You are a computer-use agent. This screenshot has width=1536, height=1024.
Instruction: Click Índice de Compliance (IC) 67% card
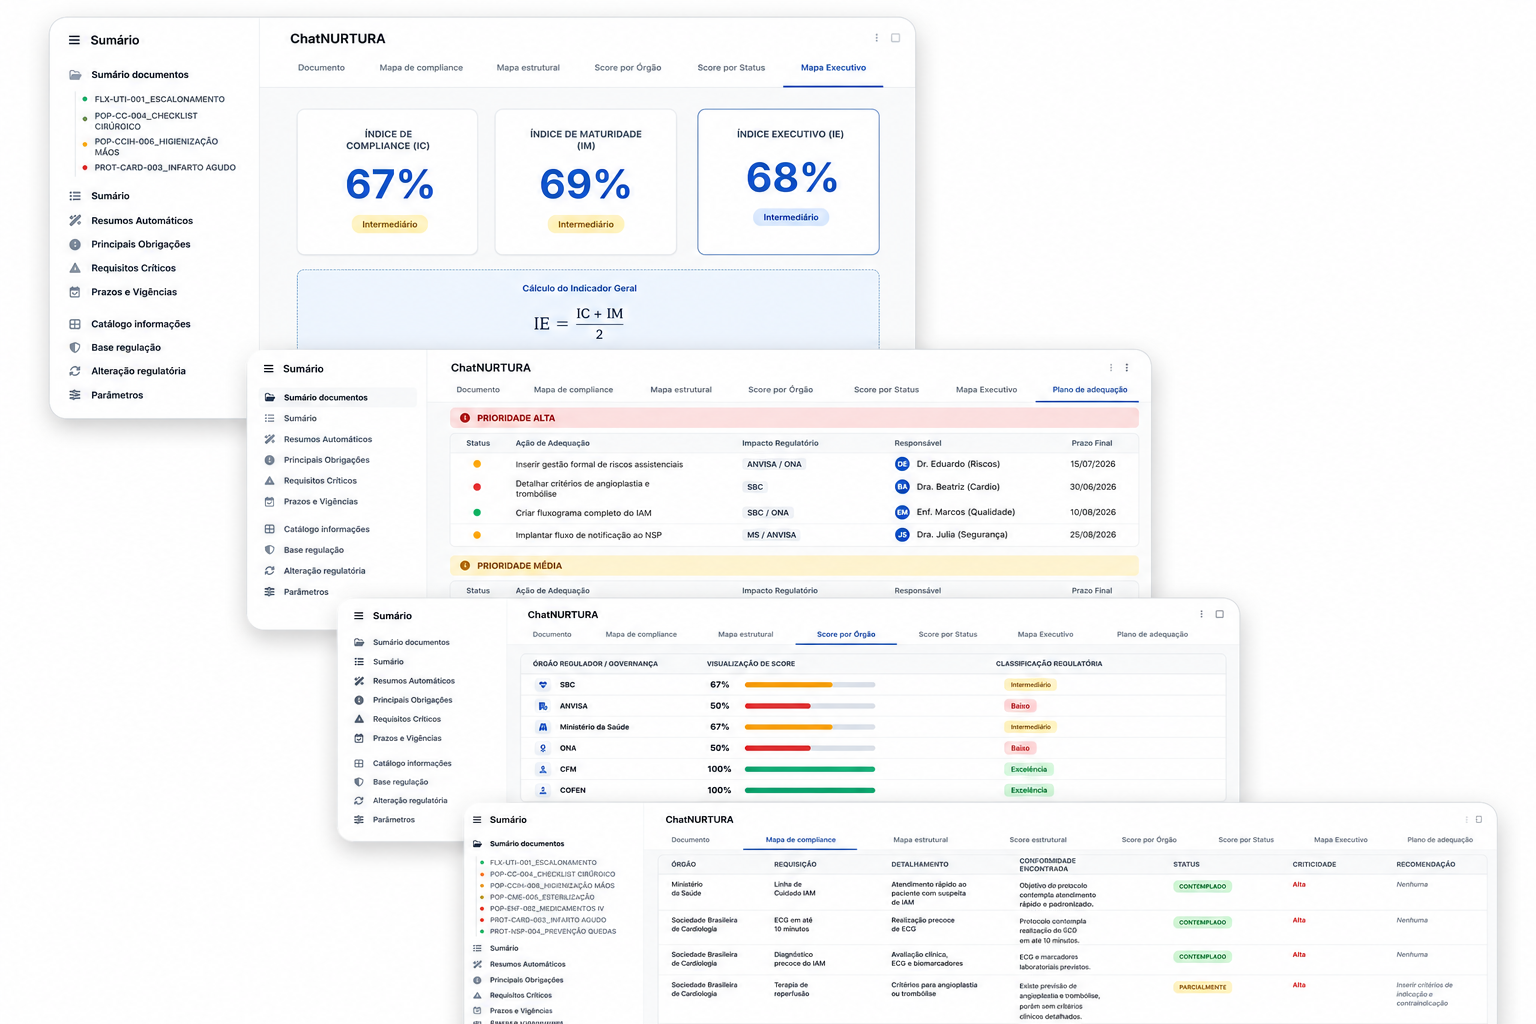pos(388,182)
